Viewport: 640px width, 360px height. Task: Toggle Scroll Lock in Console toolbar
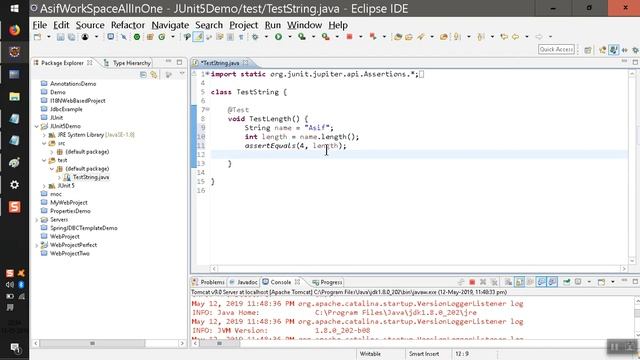(x=519, y=282)
